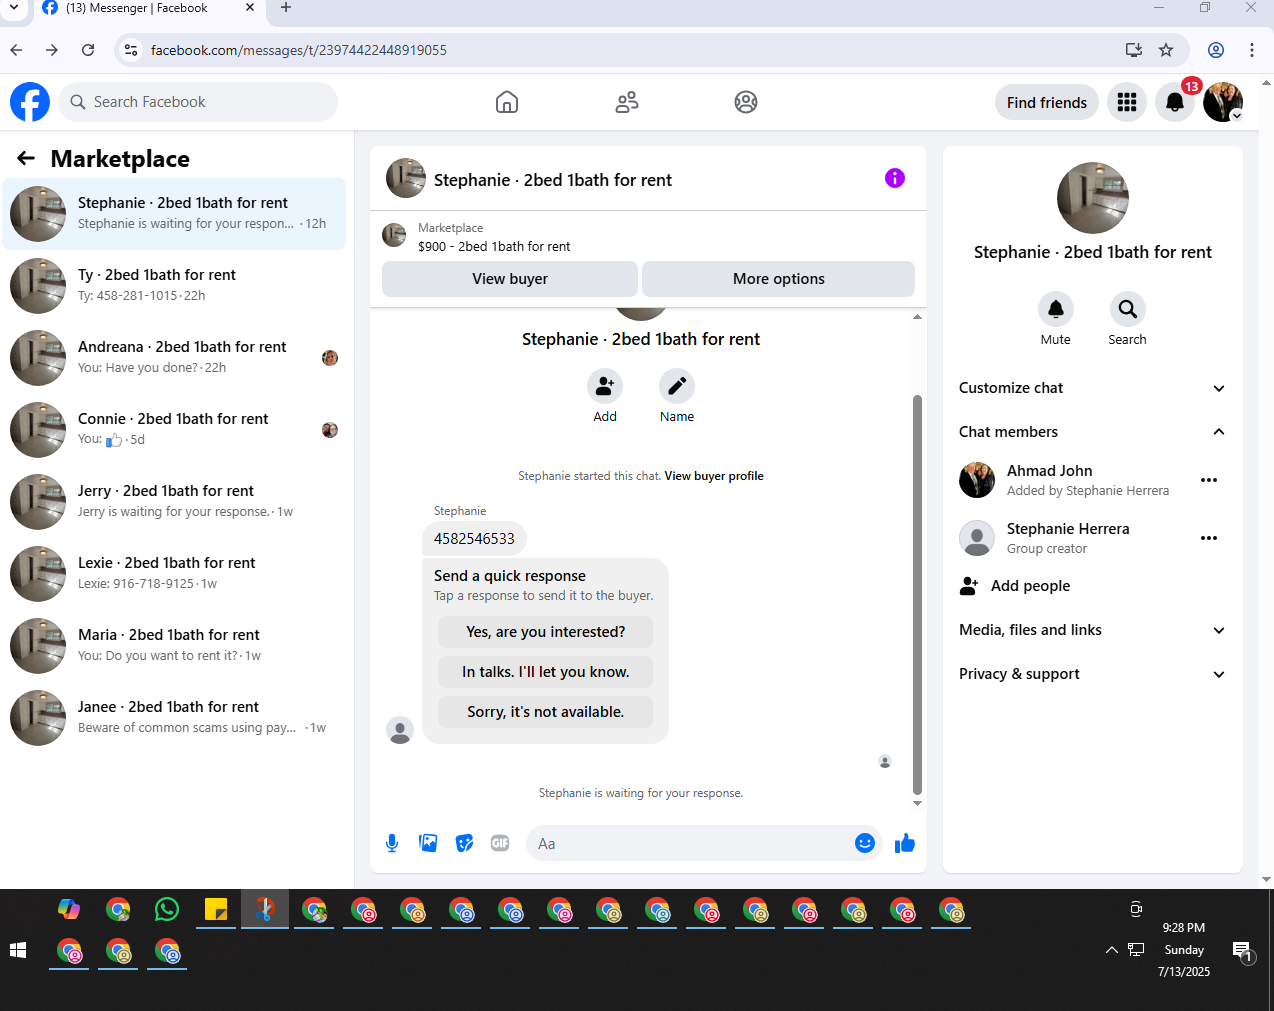1274x1011 pixels.
Task: Open the Windows notification center
Action: [1243, 951]
